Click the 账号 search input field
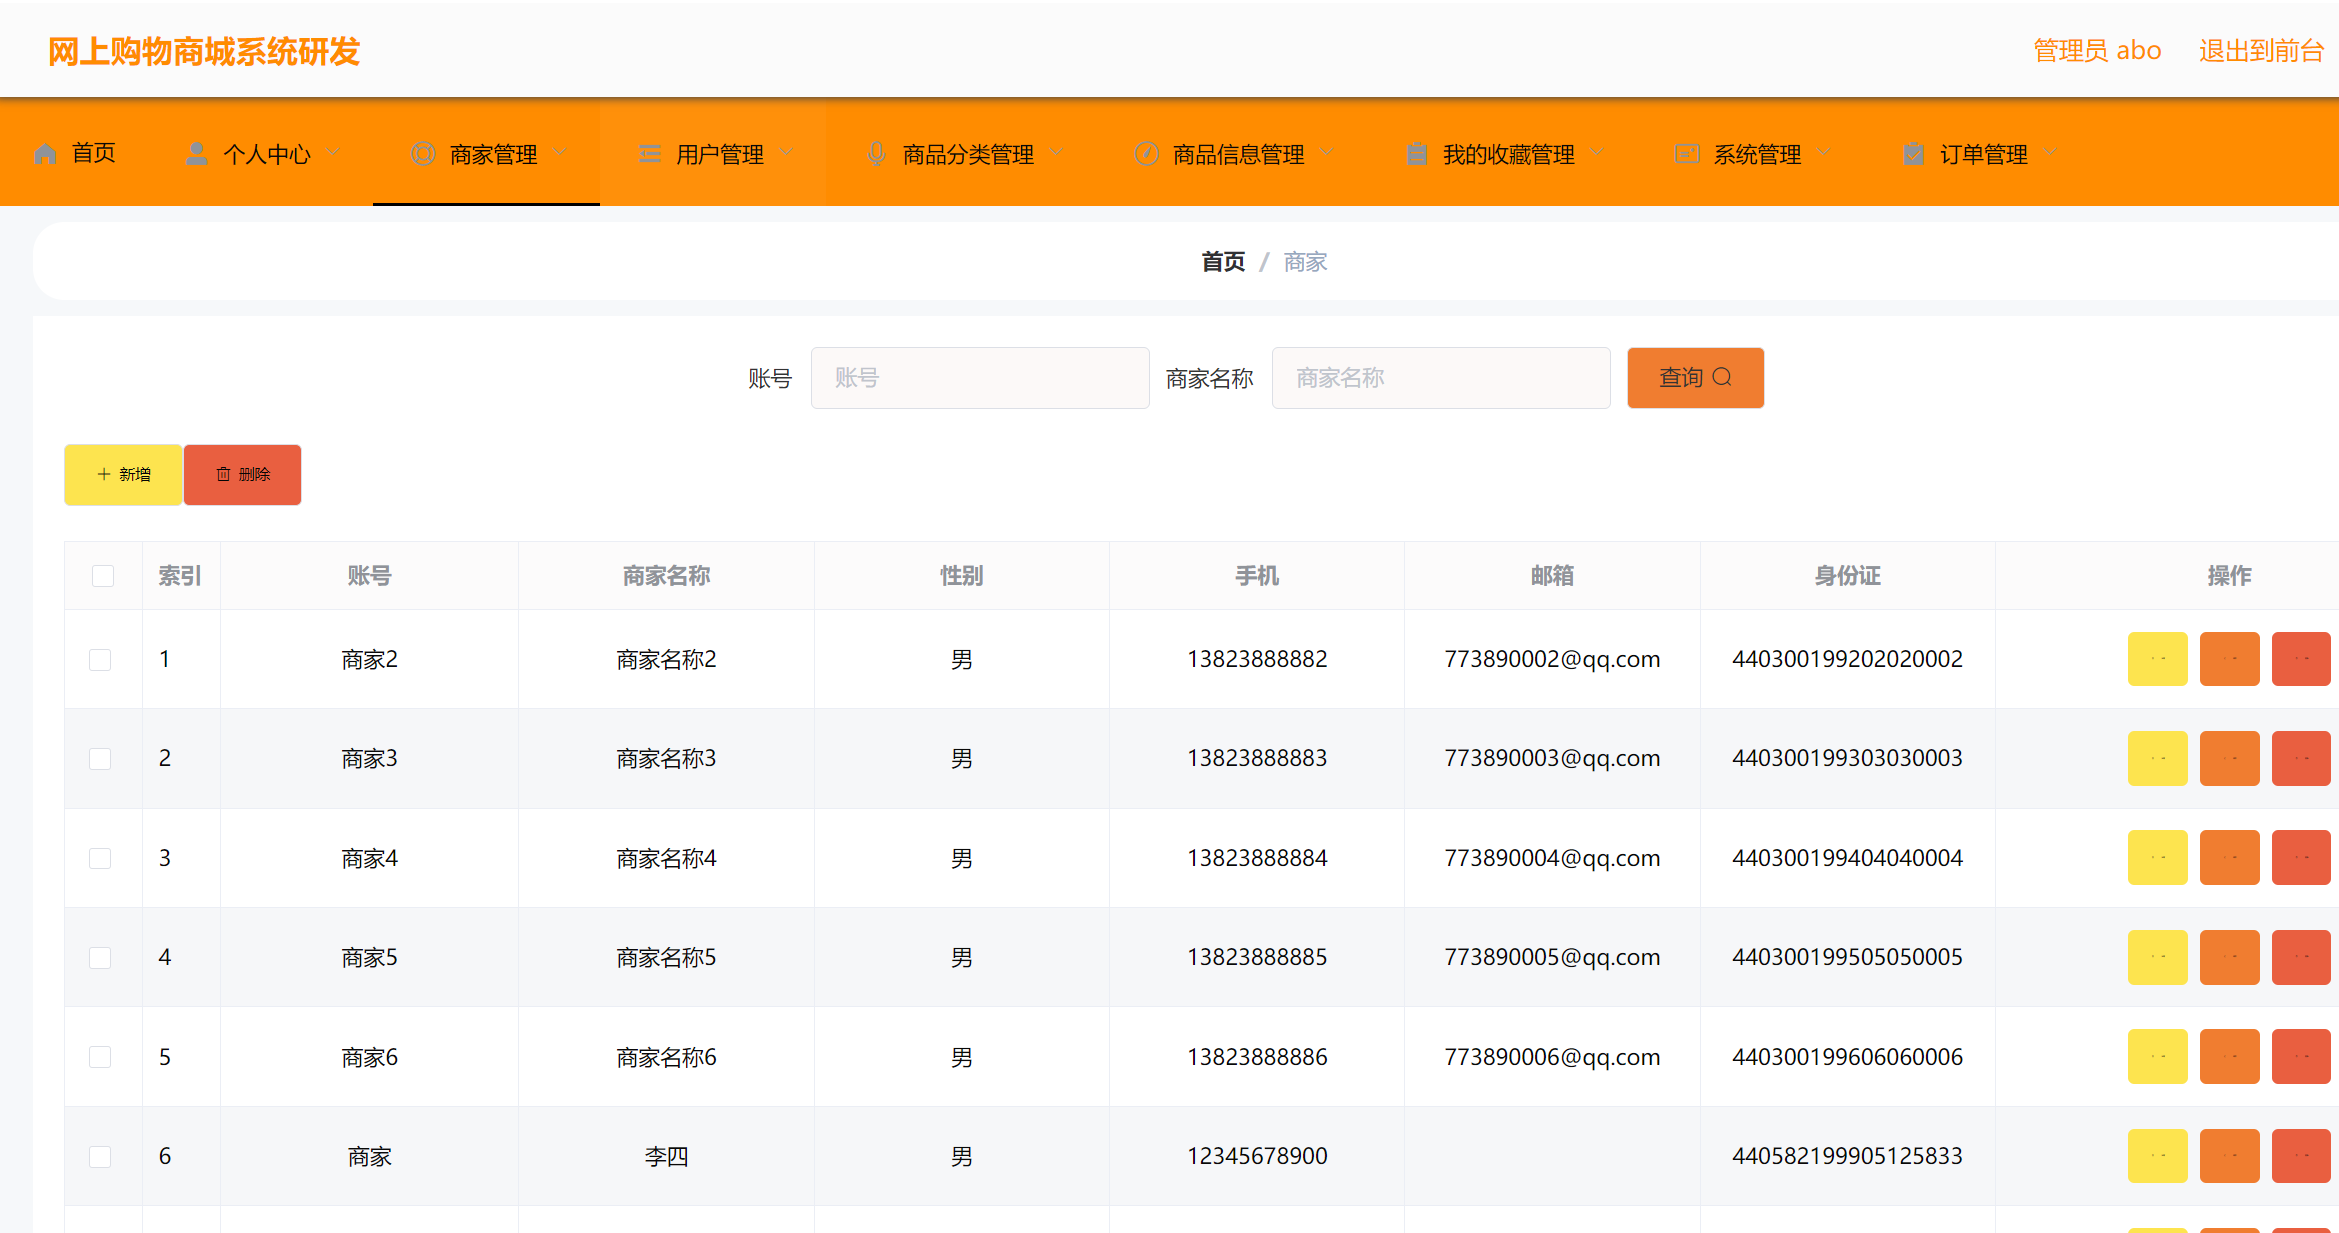Screen dimensions: 2339x1233 click(979, 377)
